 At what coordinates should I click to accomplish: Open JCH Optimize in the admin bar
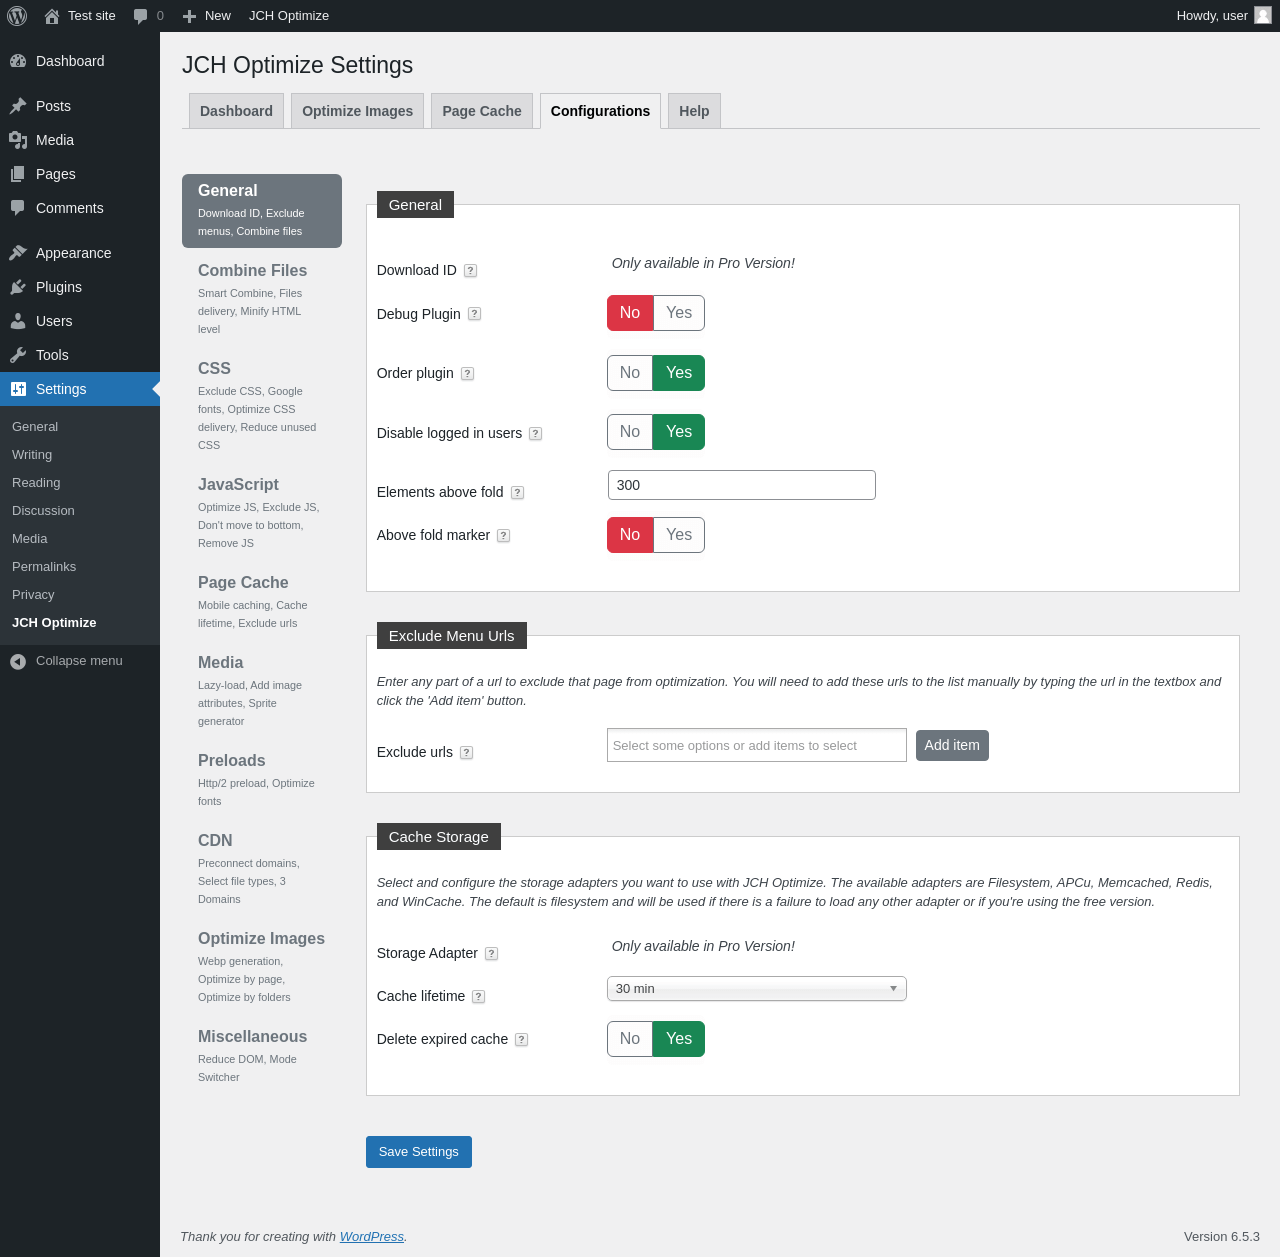click(x=289, y=16)
